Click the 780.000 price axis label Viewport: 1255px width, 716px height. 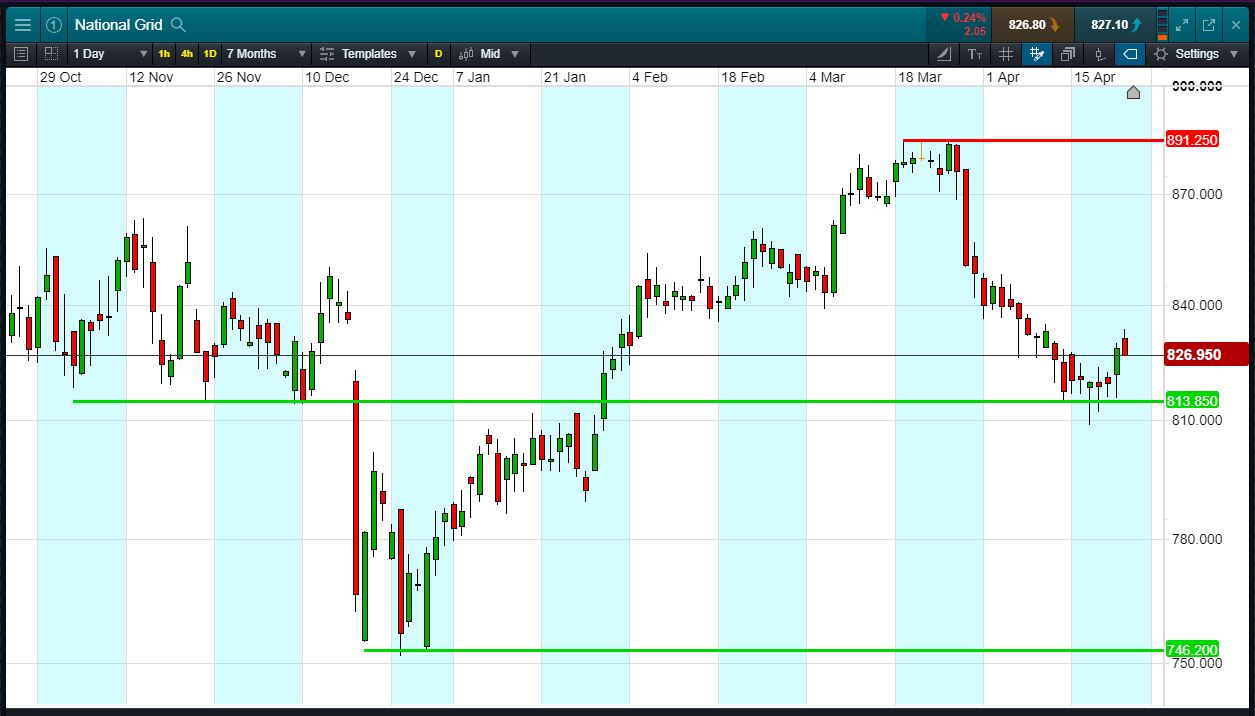1197,540
